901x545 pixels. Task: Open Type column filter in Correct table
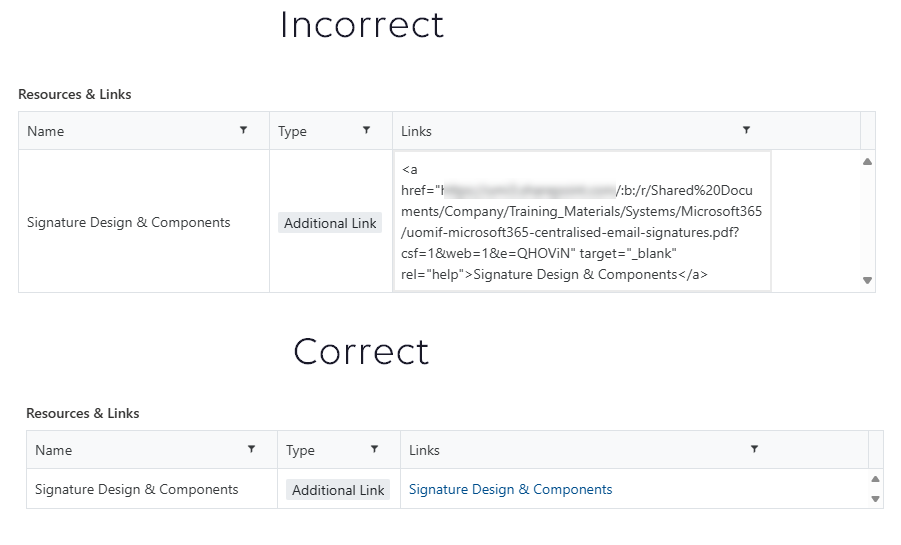(x=374, y=449)
